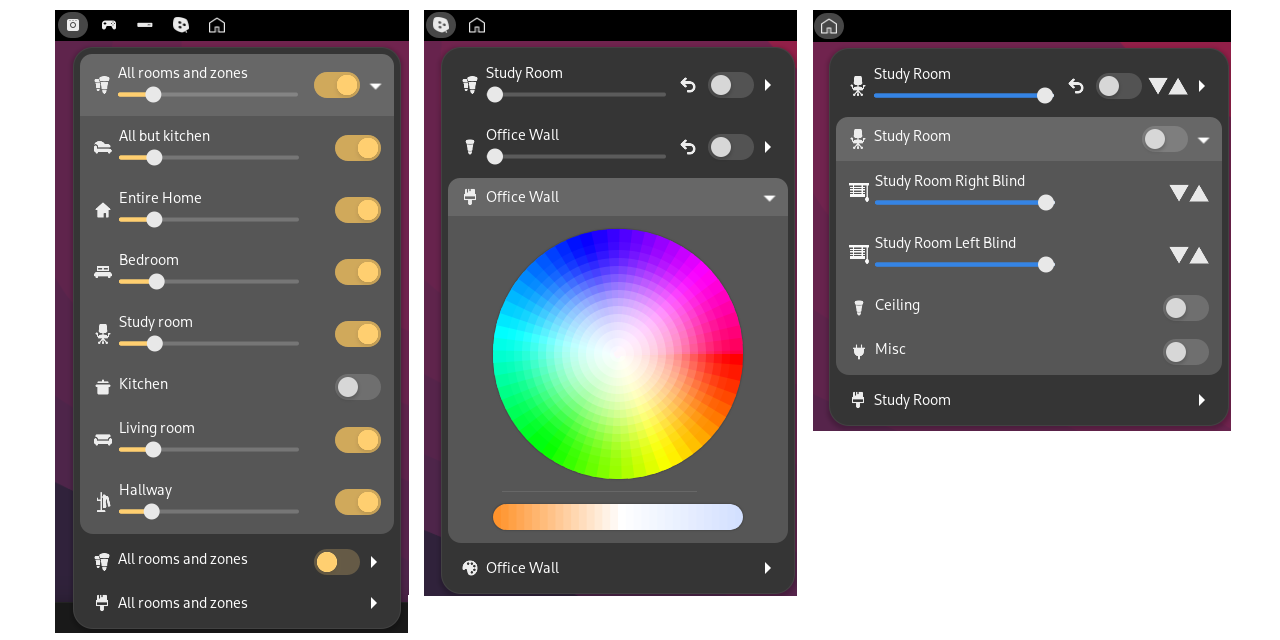Screen dimensions: 1280x640
Task: Click the camera-style icon in the top-left bar
Action: click(x=73, y=25)
